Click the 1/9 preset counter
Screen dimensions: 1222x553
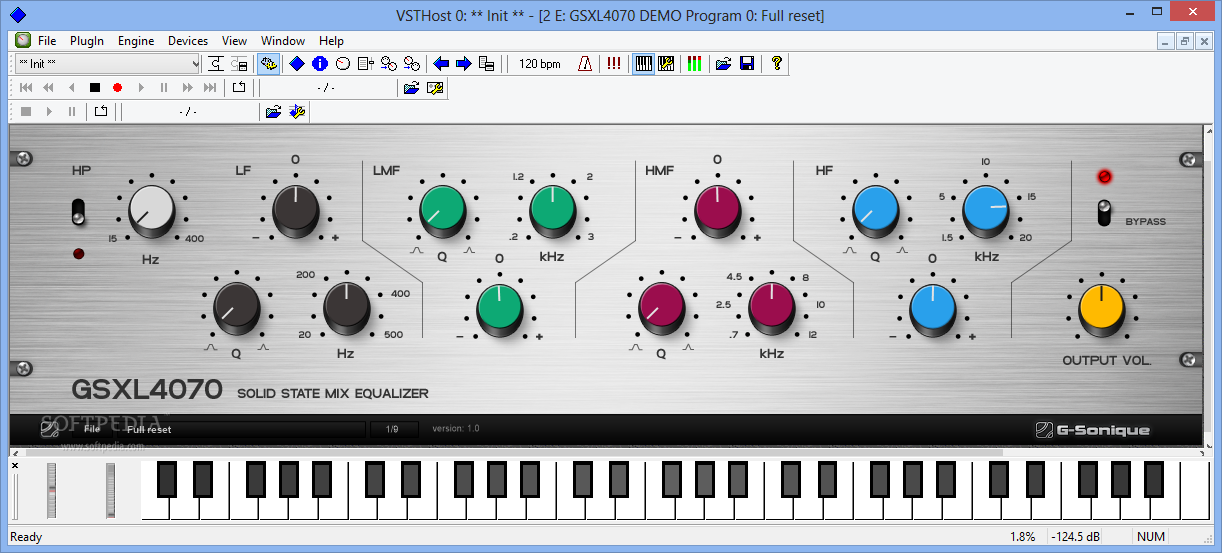pyautogui.click(x=392, y=429)
